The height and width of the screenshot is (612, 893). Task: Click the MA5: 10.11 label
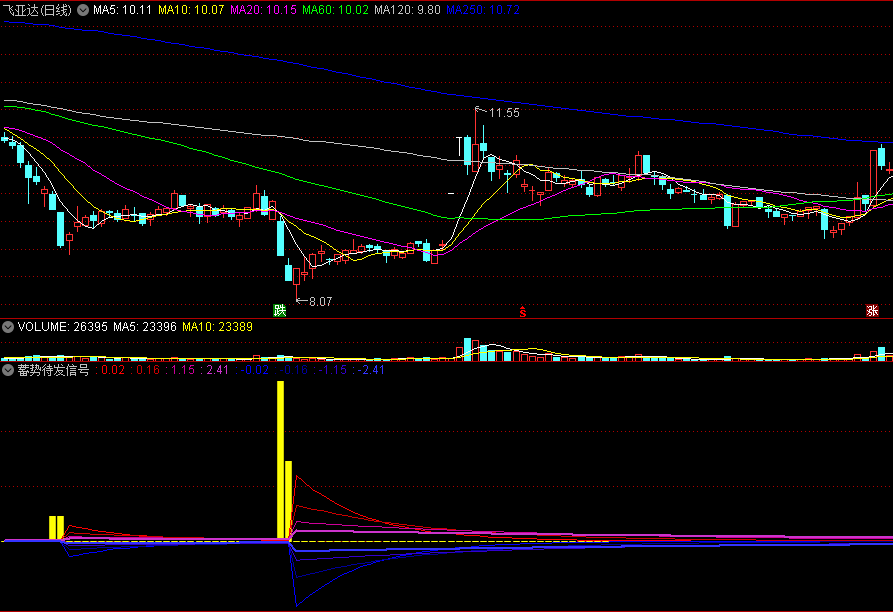[122, 10]
